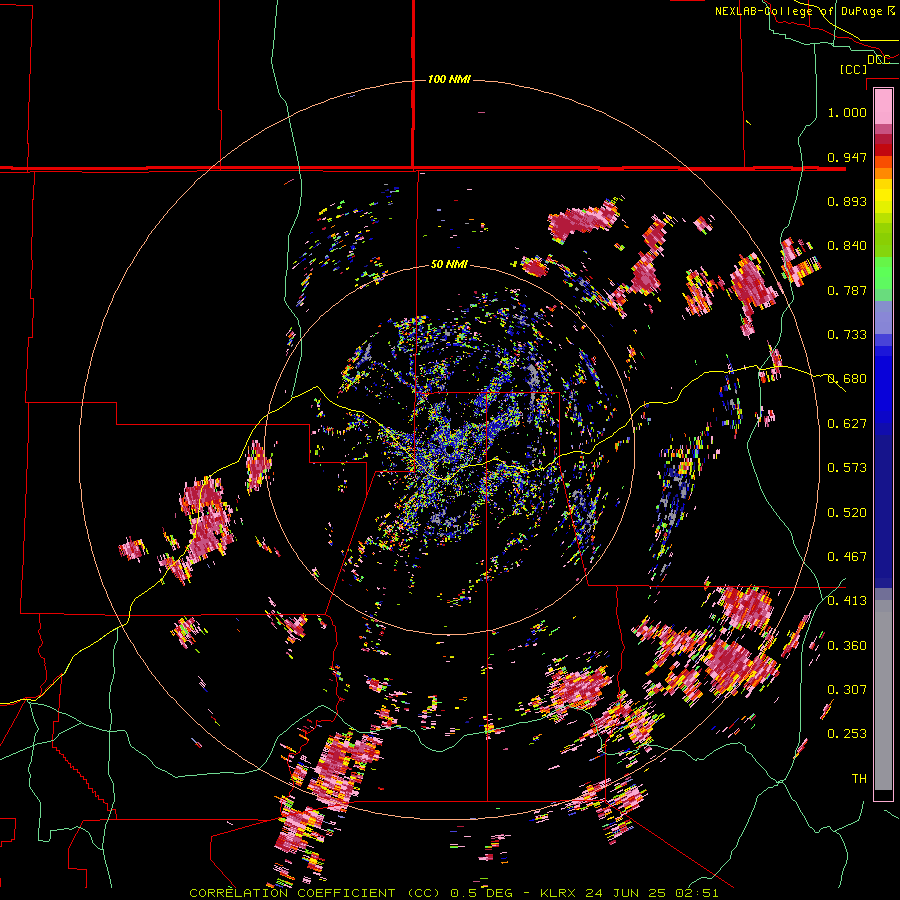900x900 pixels.
Task: Pick the light pink swatch beside 1.000
Action: pos(883,107)
